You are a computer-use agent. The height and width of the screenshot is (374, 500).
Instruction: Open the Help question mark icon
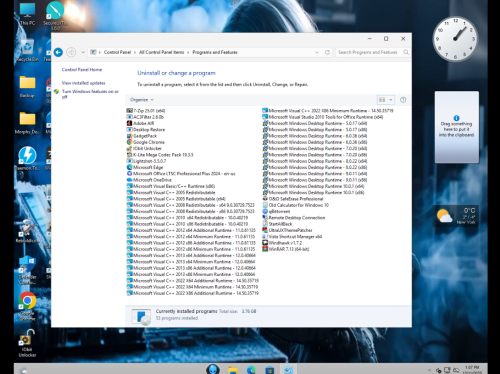[x=403, y=100]
